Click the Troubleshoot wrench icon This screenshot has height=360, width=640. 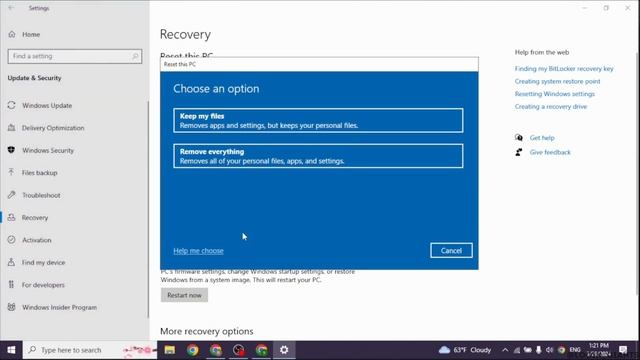point(11,195)
